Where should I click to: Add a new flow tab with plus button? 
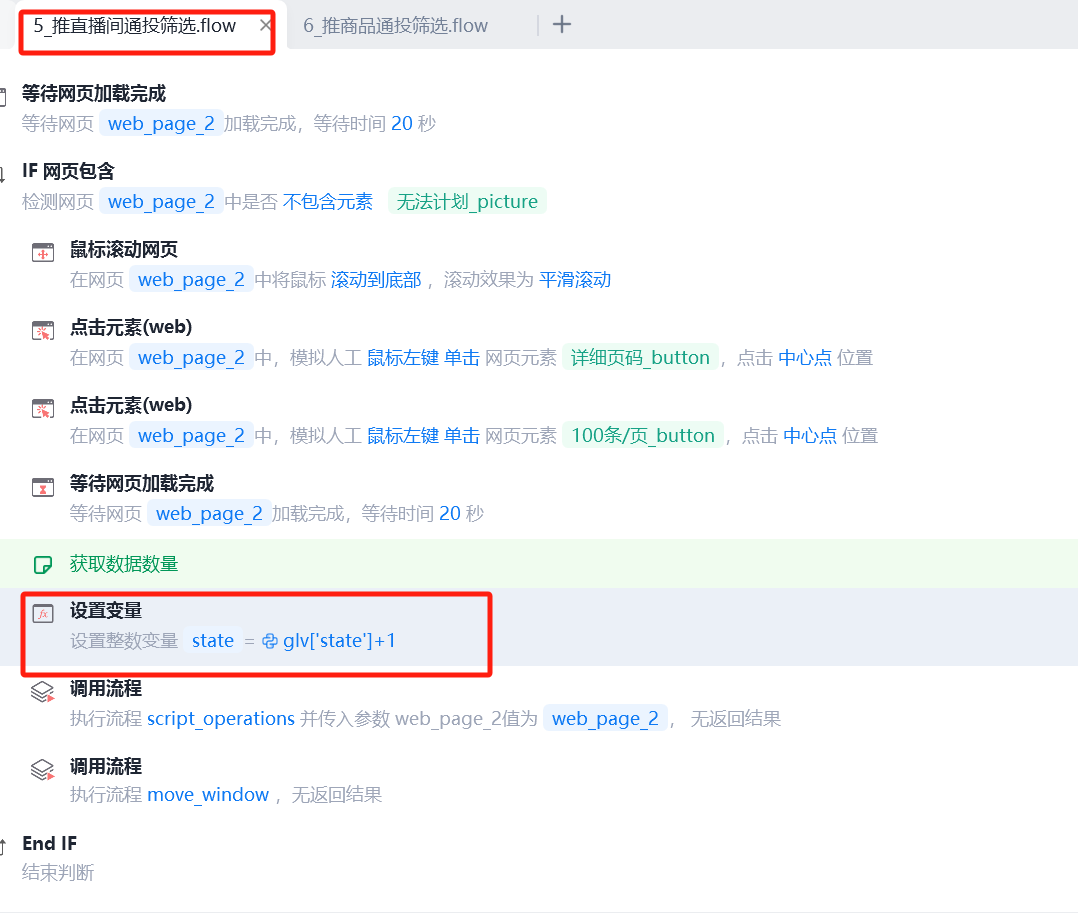point(562,25)
